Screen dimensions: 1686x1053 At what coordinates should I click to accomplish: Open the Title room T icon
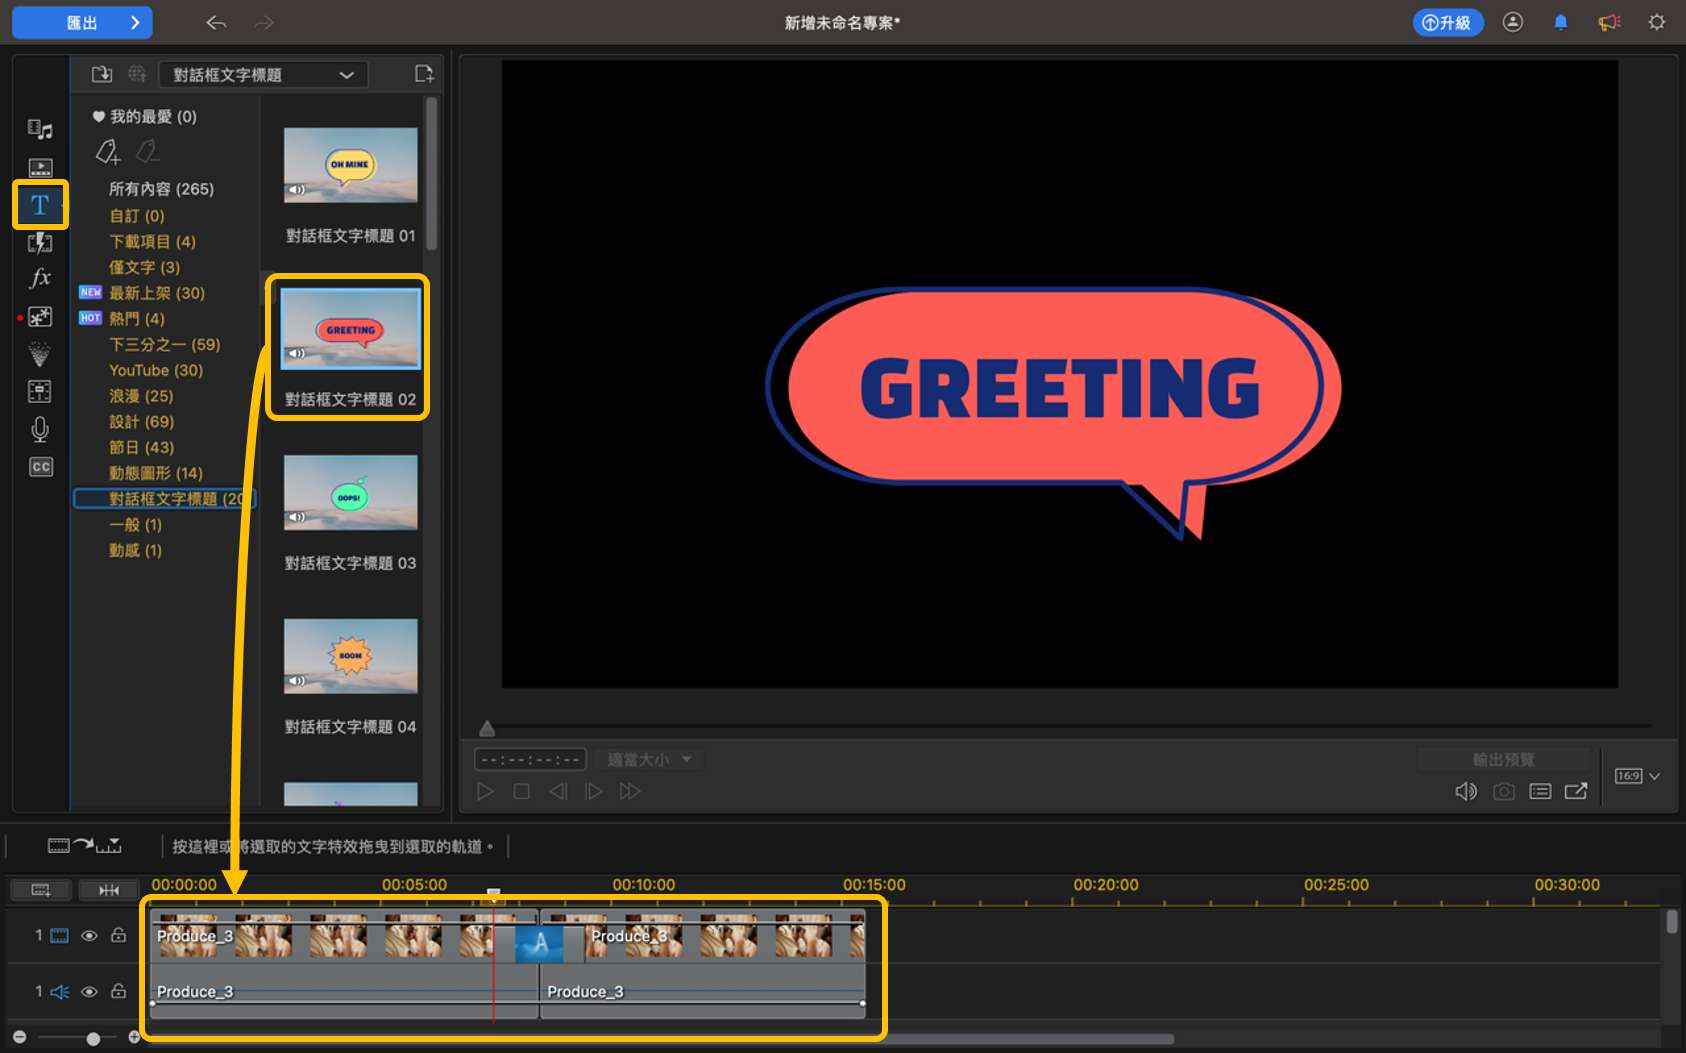(x=40, y=205)
